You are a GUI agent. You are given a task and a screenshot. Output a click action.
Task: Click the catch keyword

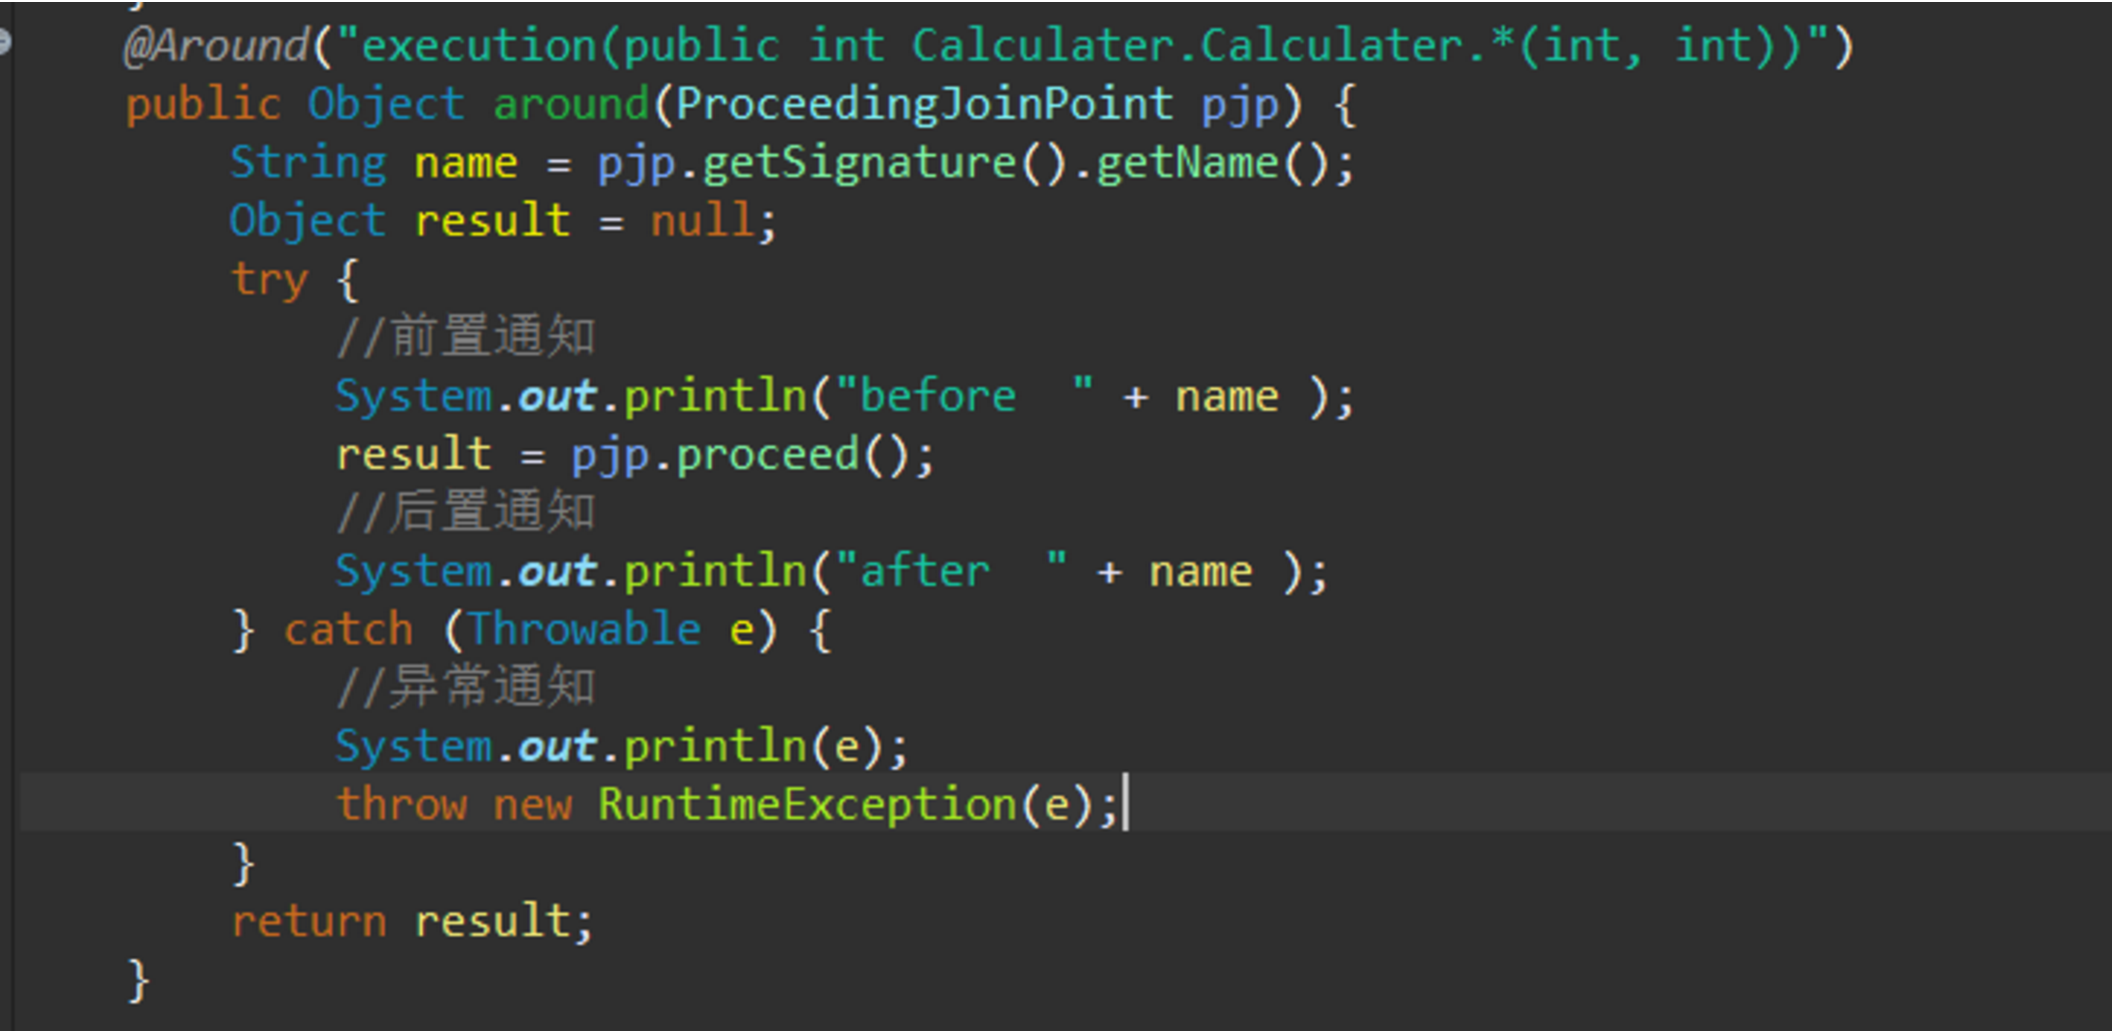tap(348, 630)
